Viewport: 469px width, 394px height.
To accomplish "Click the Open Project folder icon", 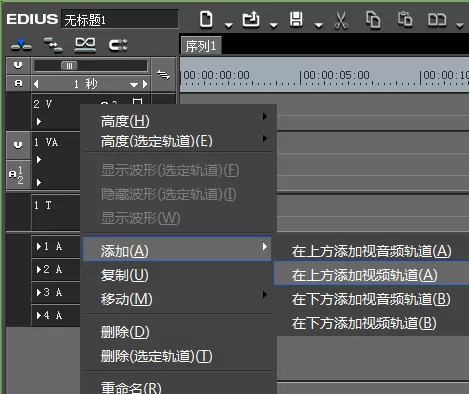I will (x=251, y=19).
